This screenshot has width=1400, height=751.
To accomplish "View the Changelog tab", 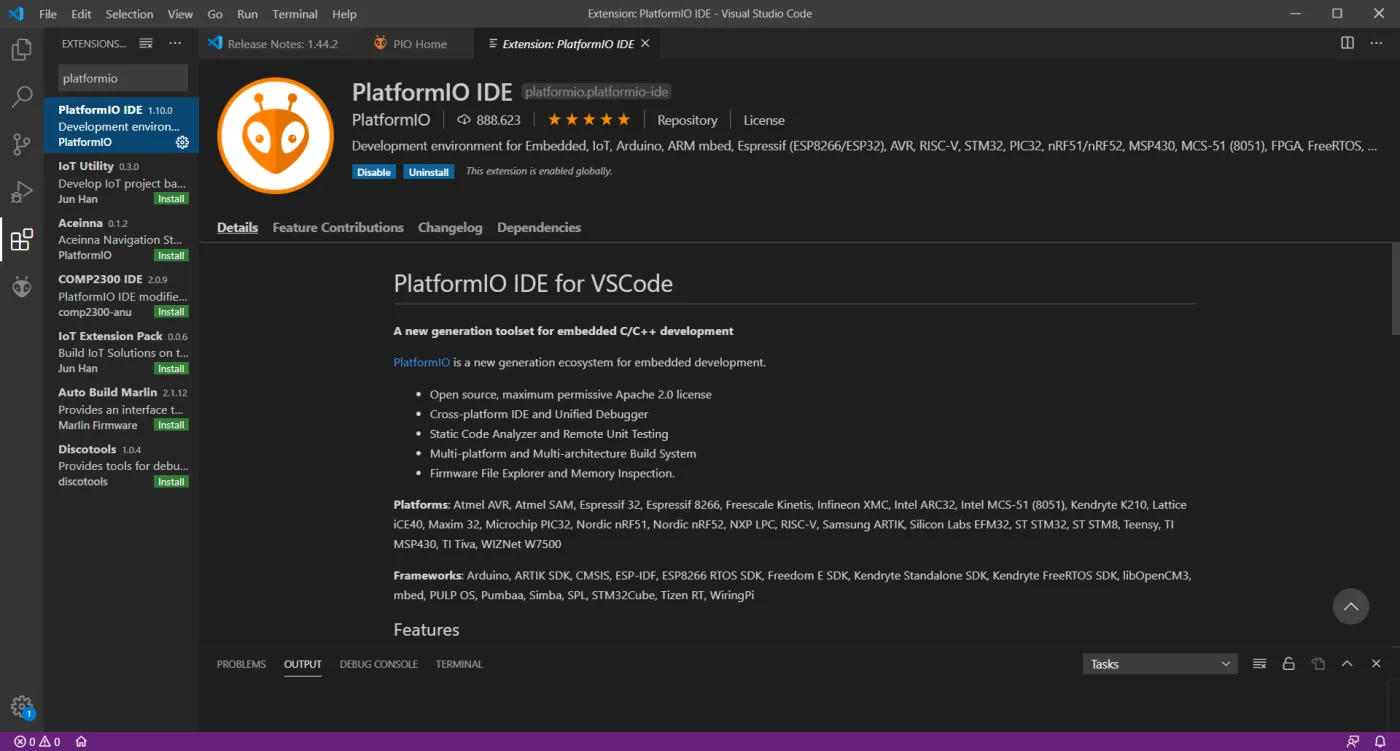I will (450, 228).
